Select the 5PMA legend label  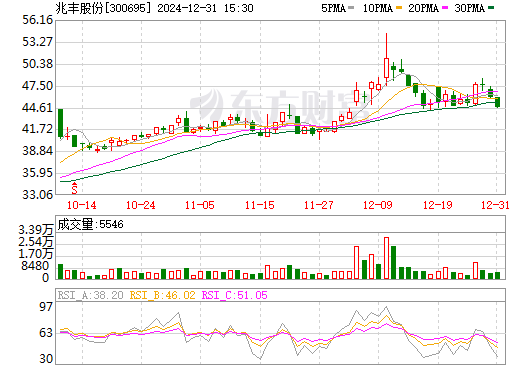click(x=333, y=8)
